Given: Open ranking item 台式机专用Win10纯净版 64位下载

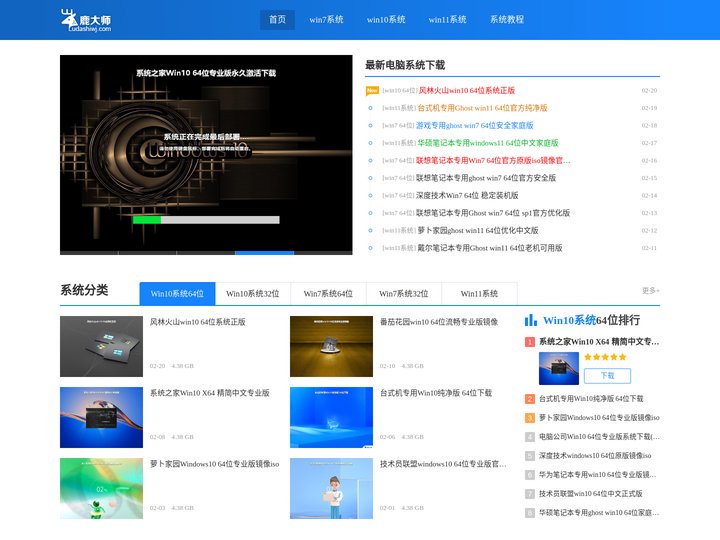Looking at the screenshot, I should (591, 399).
